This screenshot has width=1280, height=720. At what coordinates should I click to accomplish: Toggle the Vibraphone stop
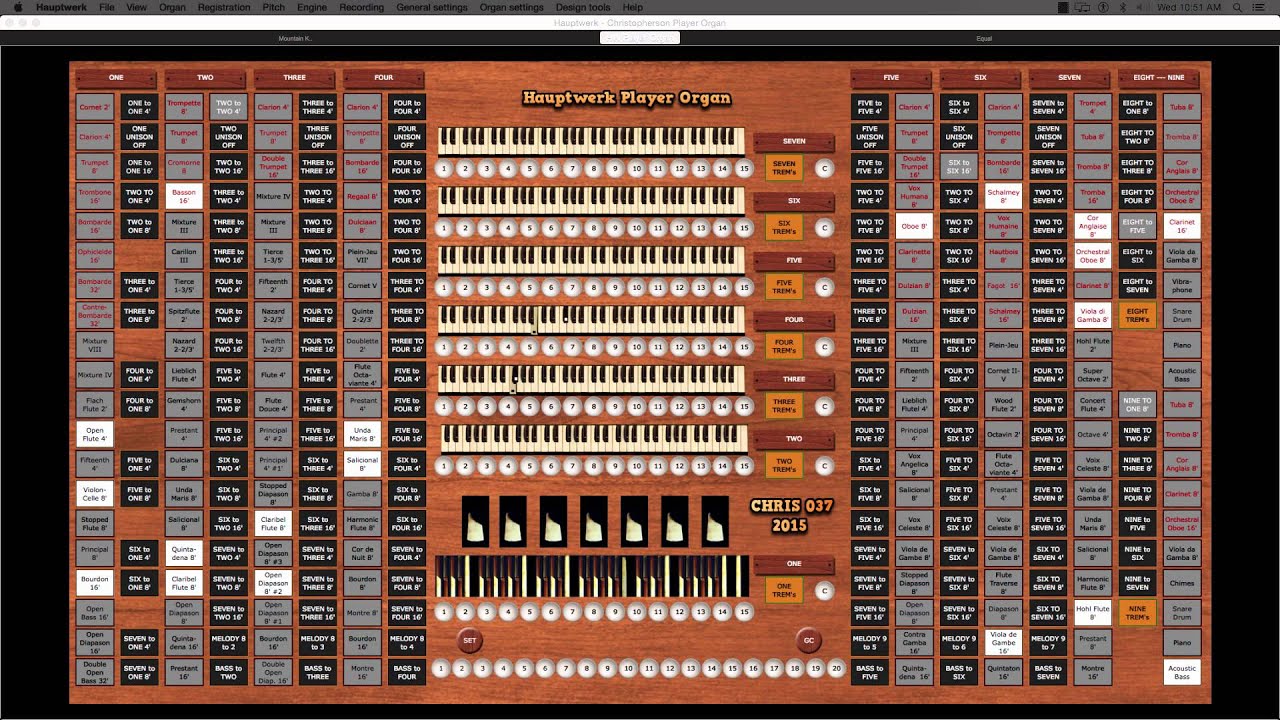click(x=1182, y=285)
